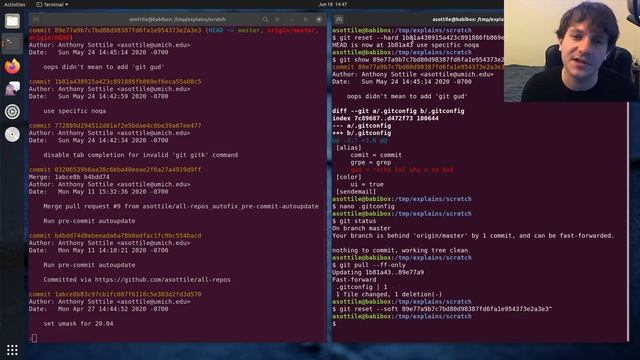Screen dimensions: 640x360
Task: Click the 'git reset --soft' command line
Action: 442,309
